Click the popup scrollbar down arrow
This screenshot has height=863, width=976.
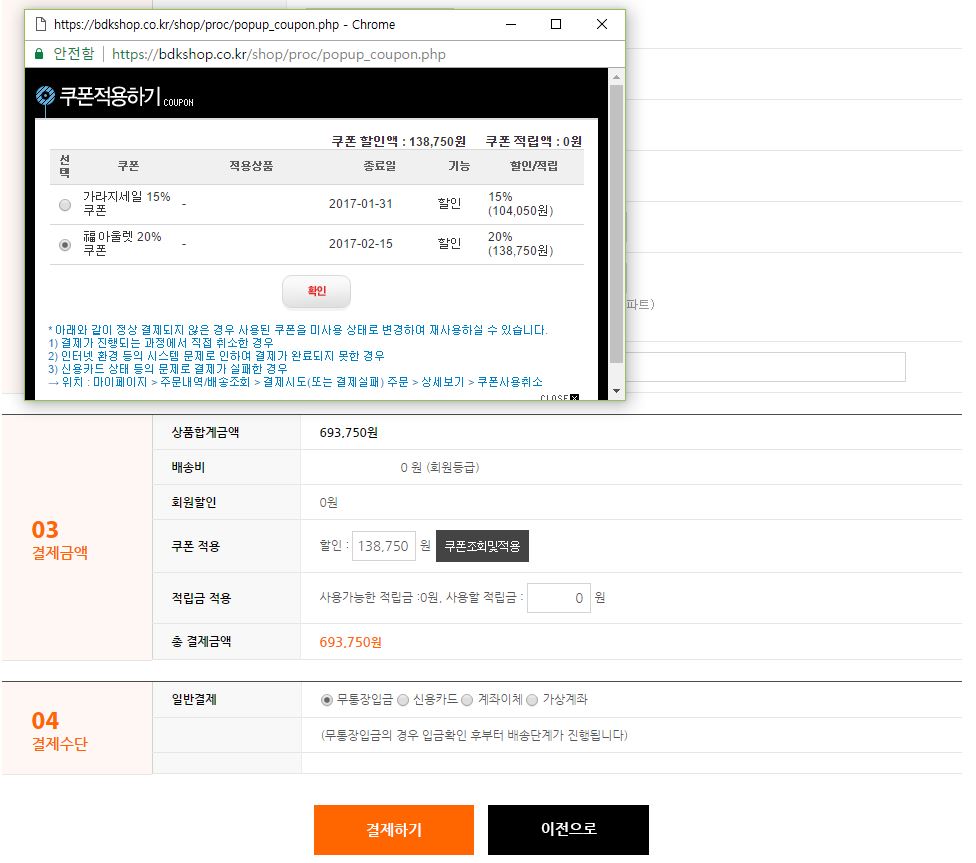[616, 390]
